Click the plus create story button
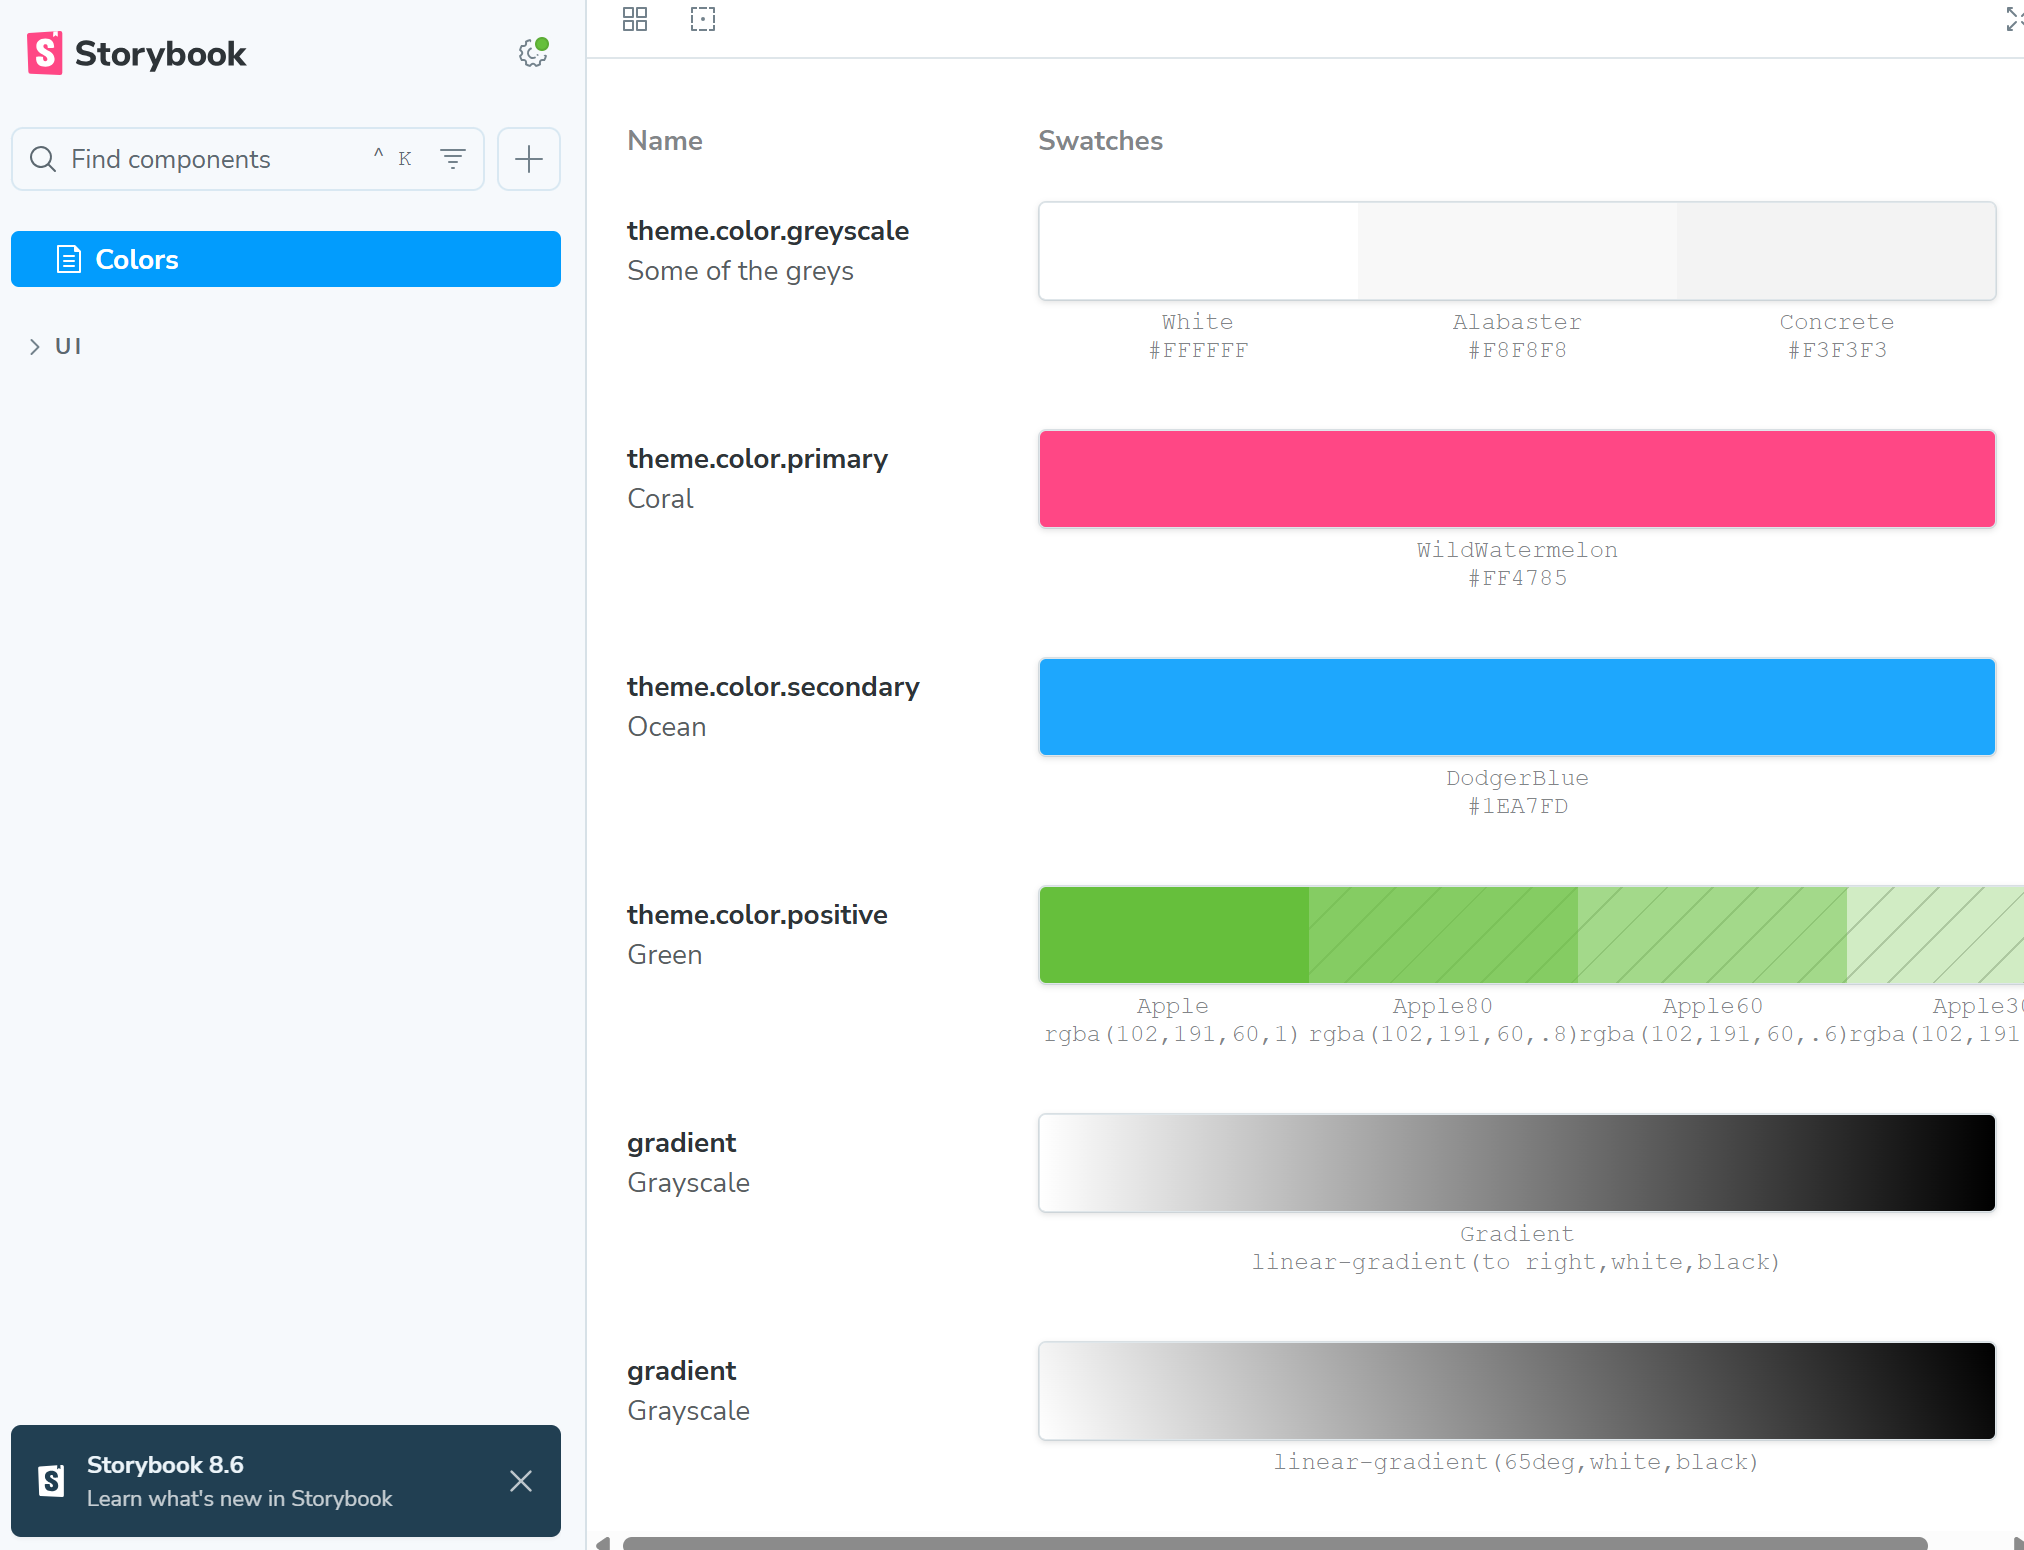 (x=528, y=158)
